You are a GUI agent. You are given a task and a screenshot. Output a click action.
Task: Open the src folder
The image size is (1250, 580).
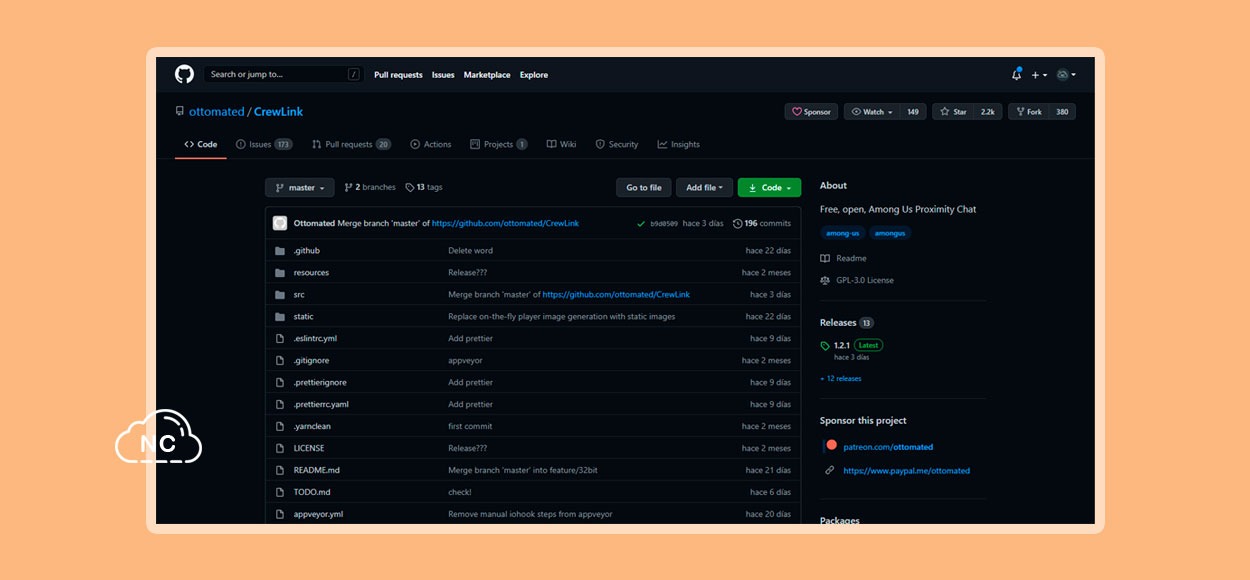pyautogui.click(x=298, y=294)
